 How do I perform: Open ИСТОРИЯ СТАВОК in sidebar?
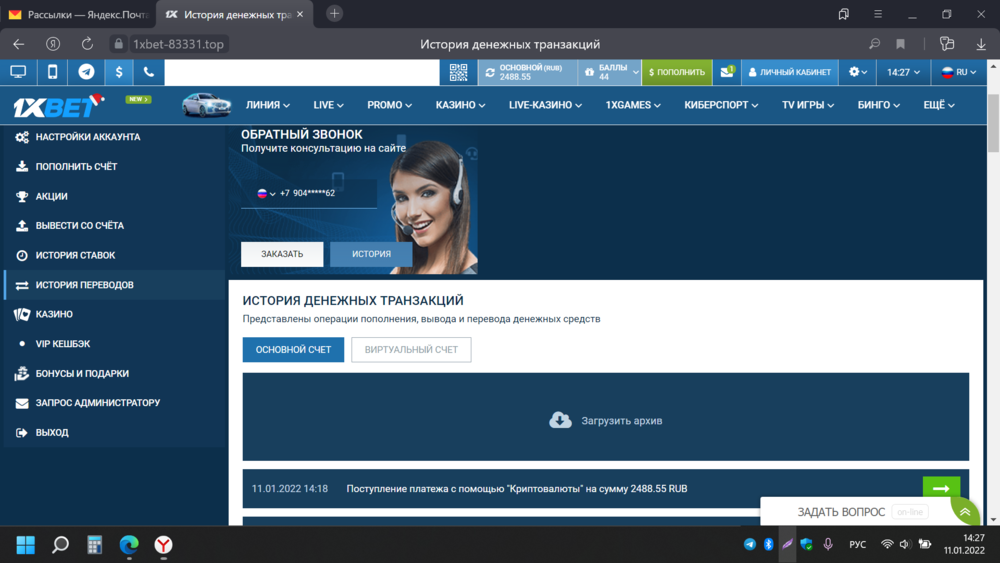(115, 255)
